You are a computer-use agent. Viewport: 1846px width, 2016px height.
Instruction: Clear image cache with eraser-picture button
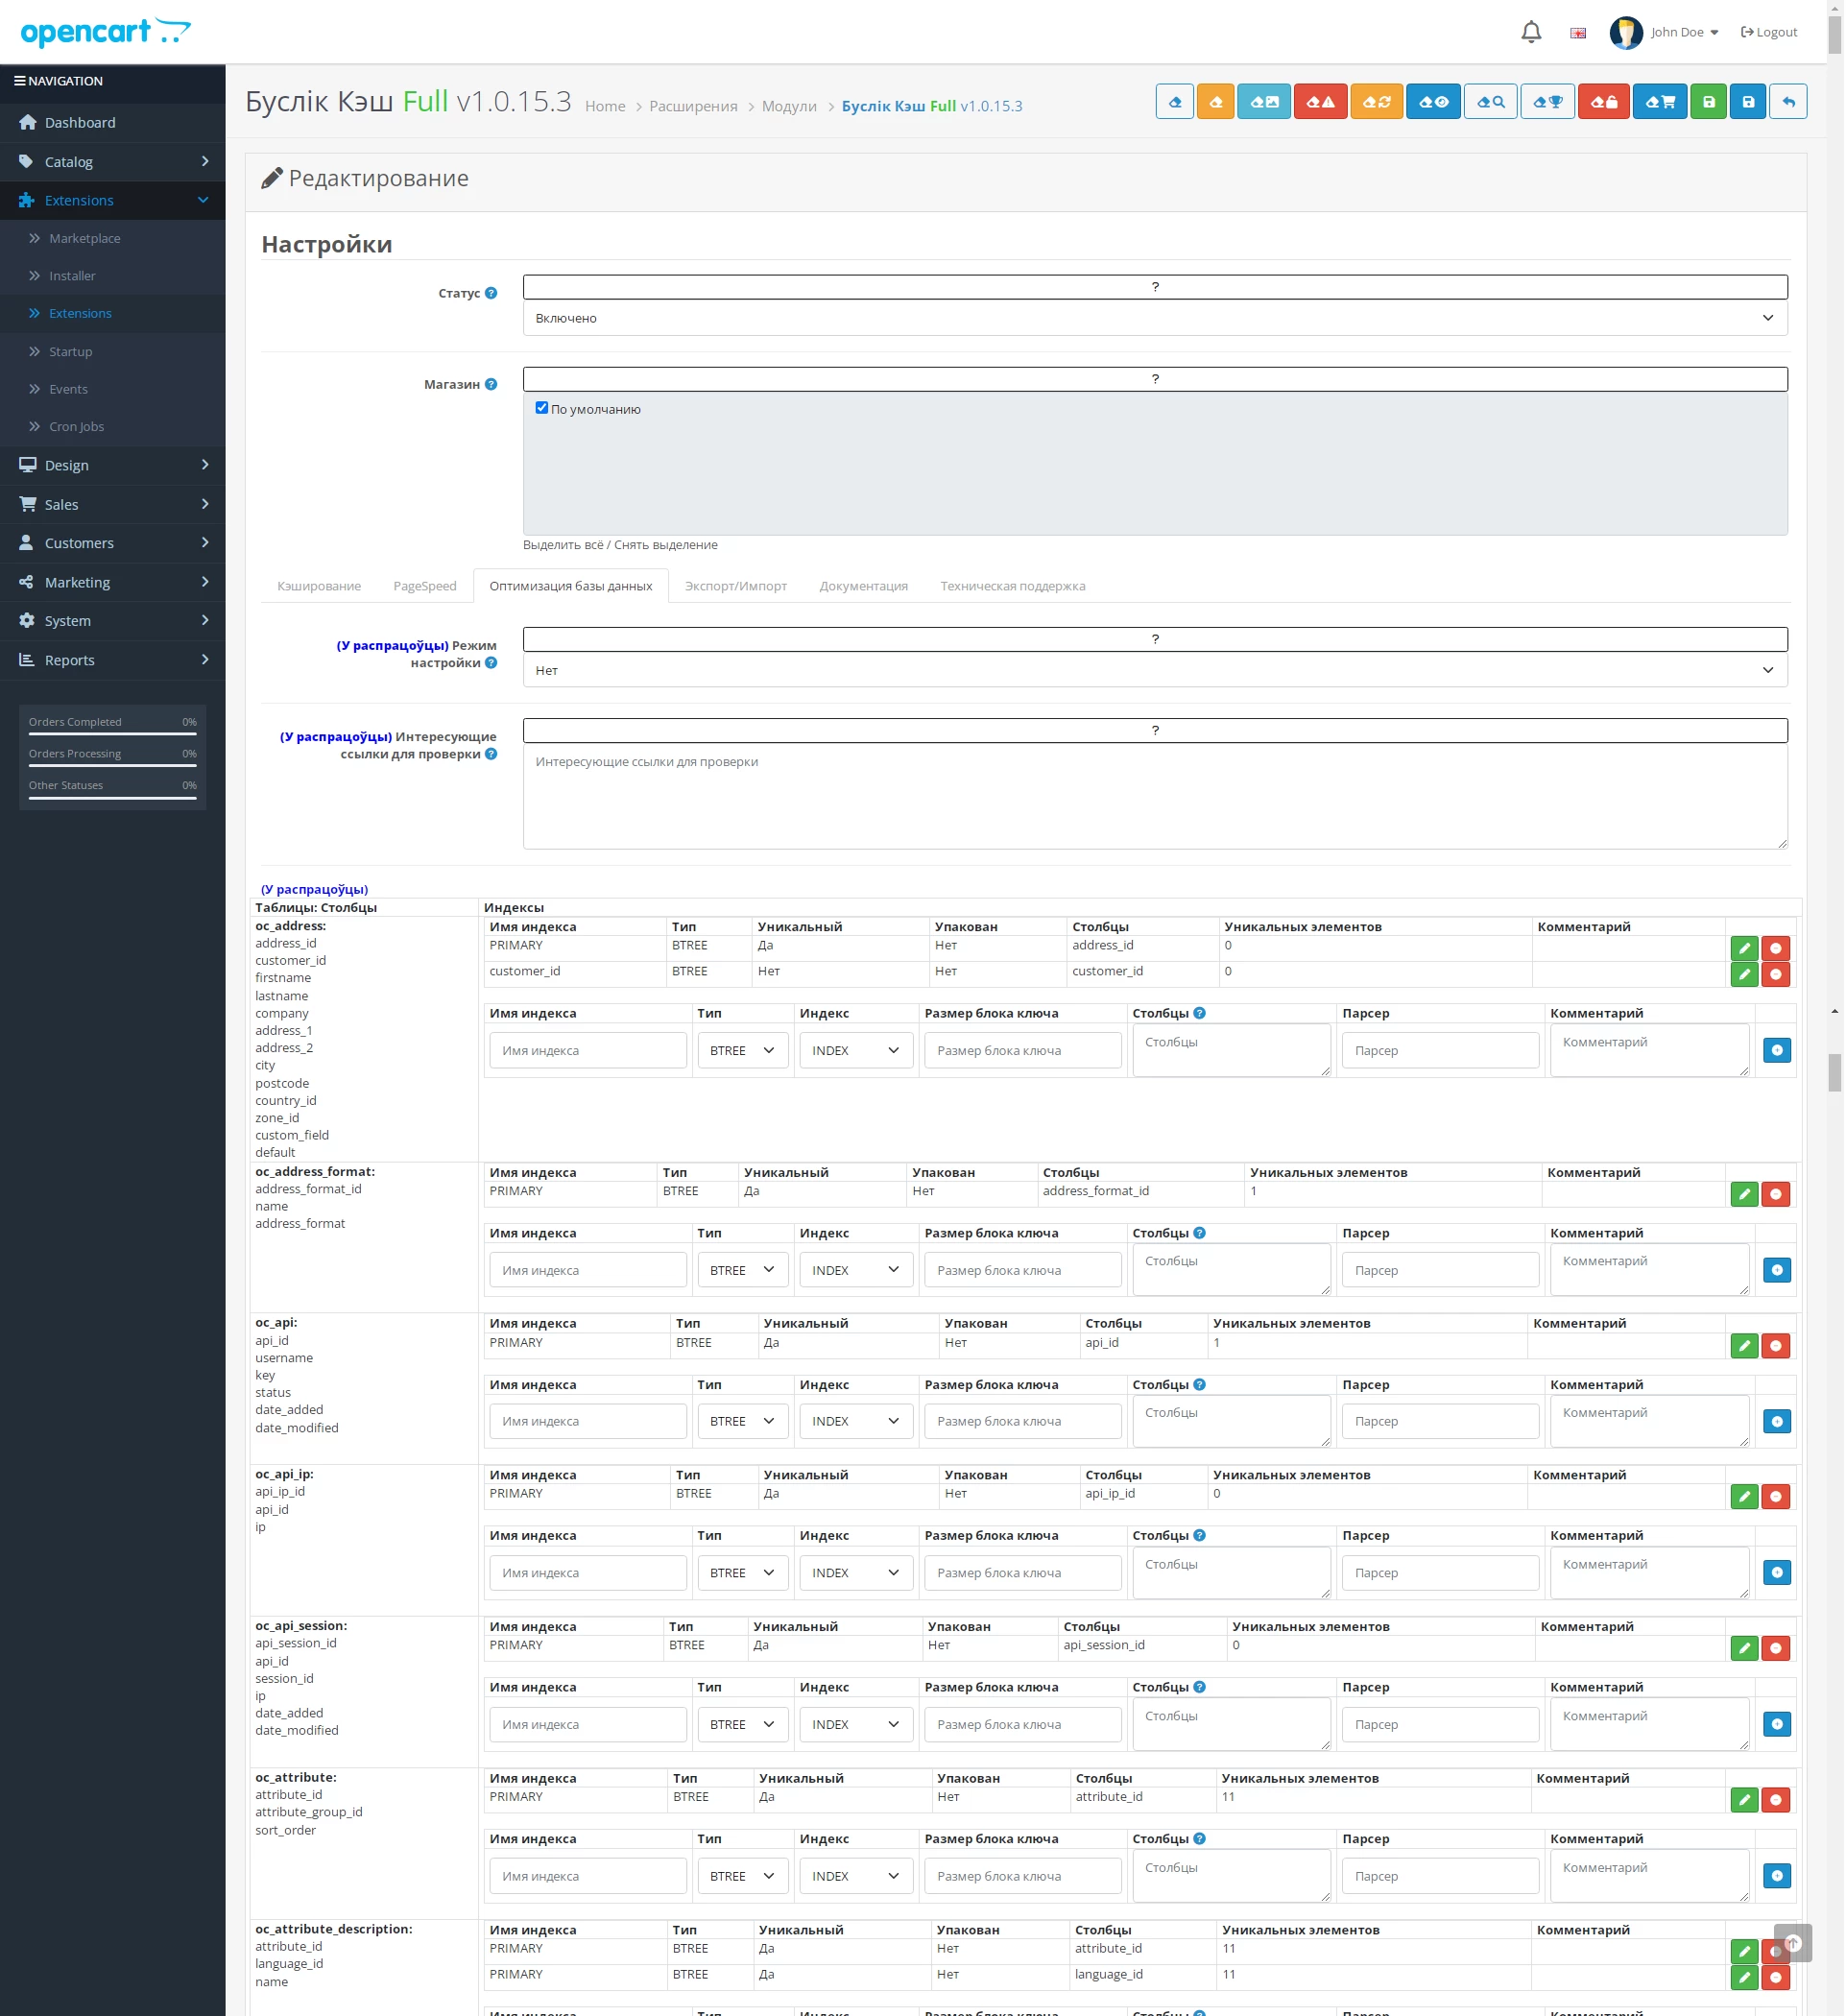tap(1265, 102)
